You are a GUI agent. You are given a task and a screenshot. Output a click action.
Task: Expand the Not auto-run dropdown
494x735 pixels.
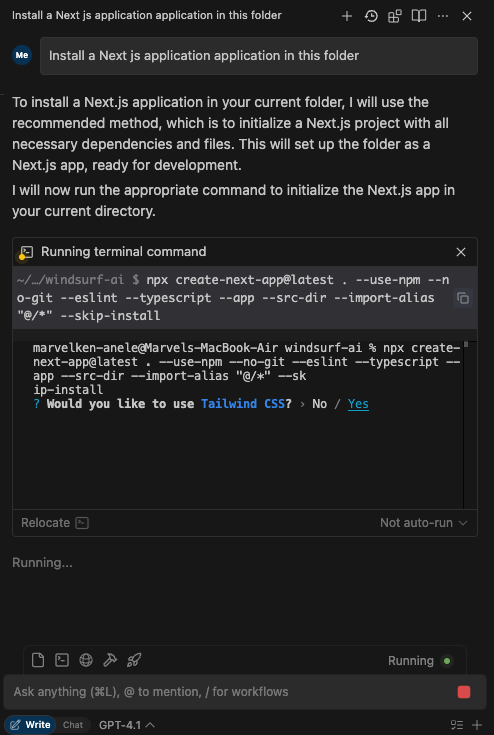[424, 523]
